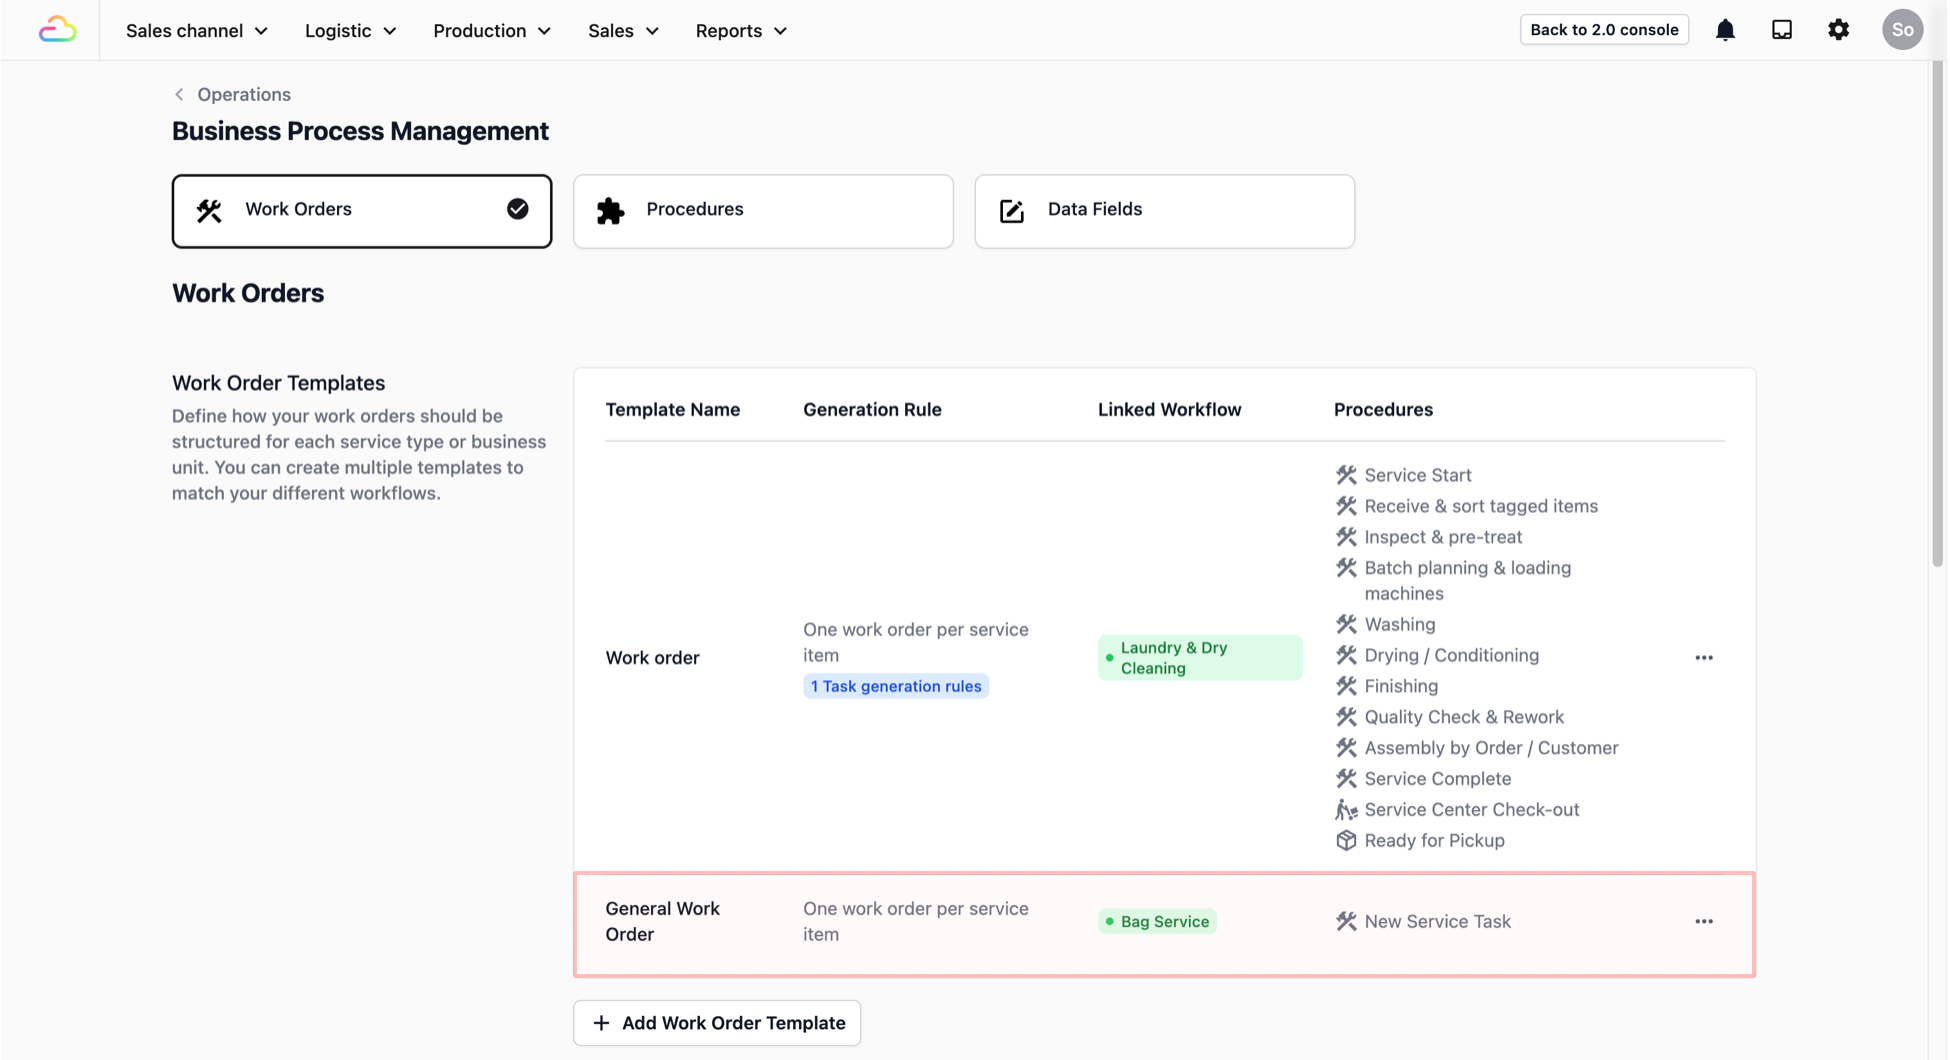Switch to the Data Fields tab card
Viewport: 1950px width, 1060px height.
[x=1165, y=211]
